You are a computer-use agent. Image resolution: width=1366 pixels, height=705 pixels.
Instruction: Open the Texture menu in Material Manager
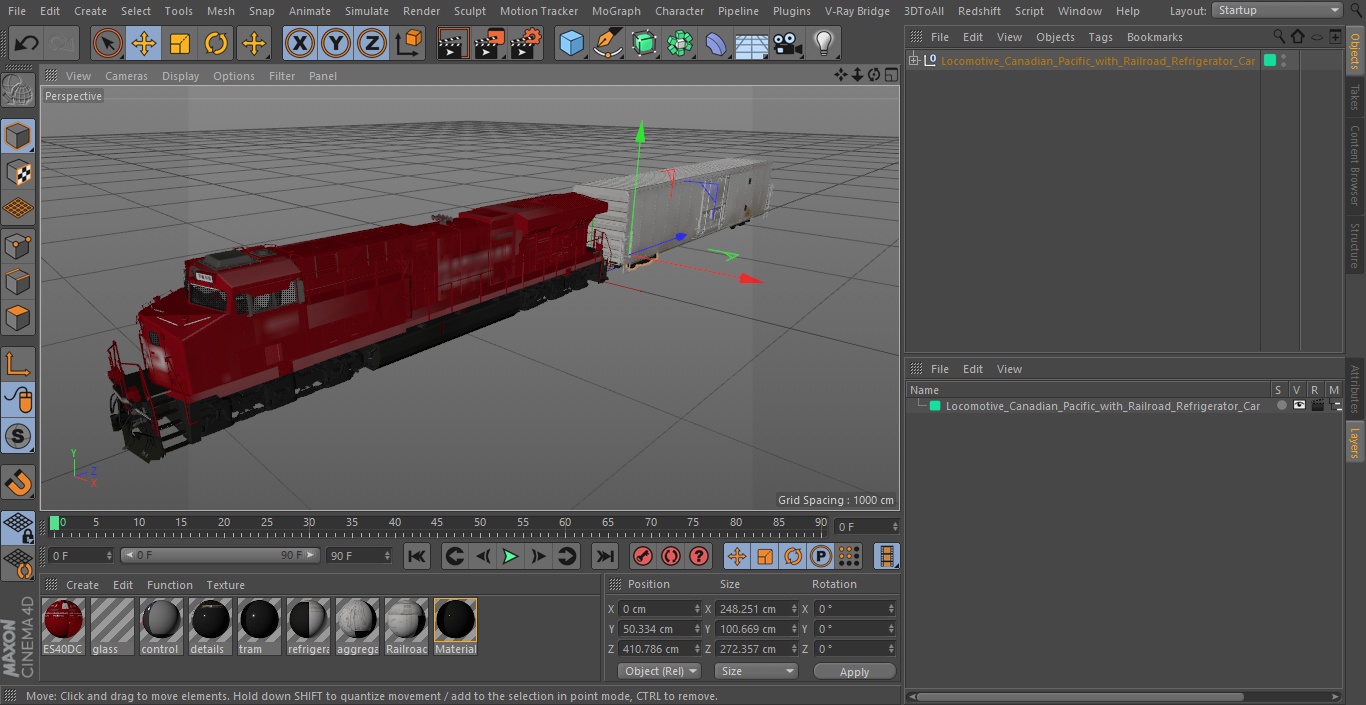coord(225,585)
